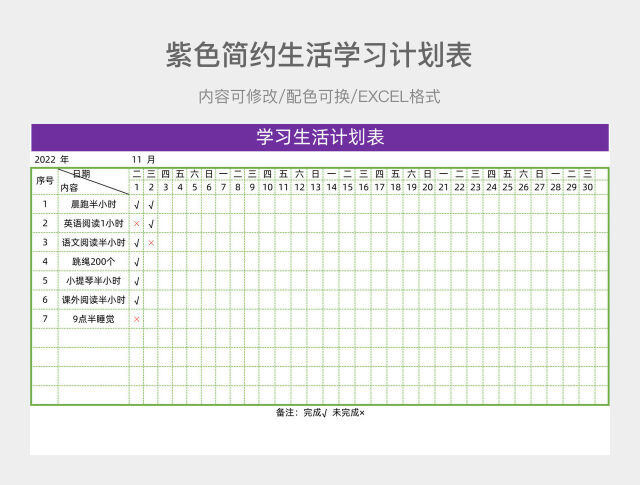The height and width of the screenshot is (485, 640).
Task: Select the task cell 英语阅读1小时
Action: (93, 223)
